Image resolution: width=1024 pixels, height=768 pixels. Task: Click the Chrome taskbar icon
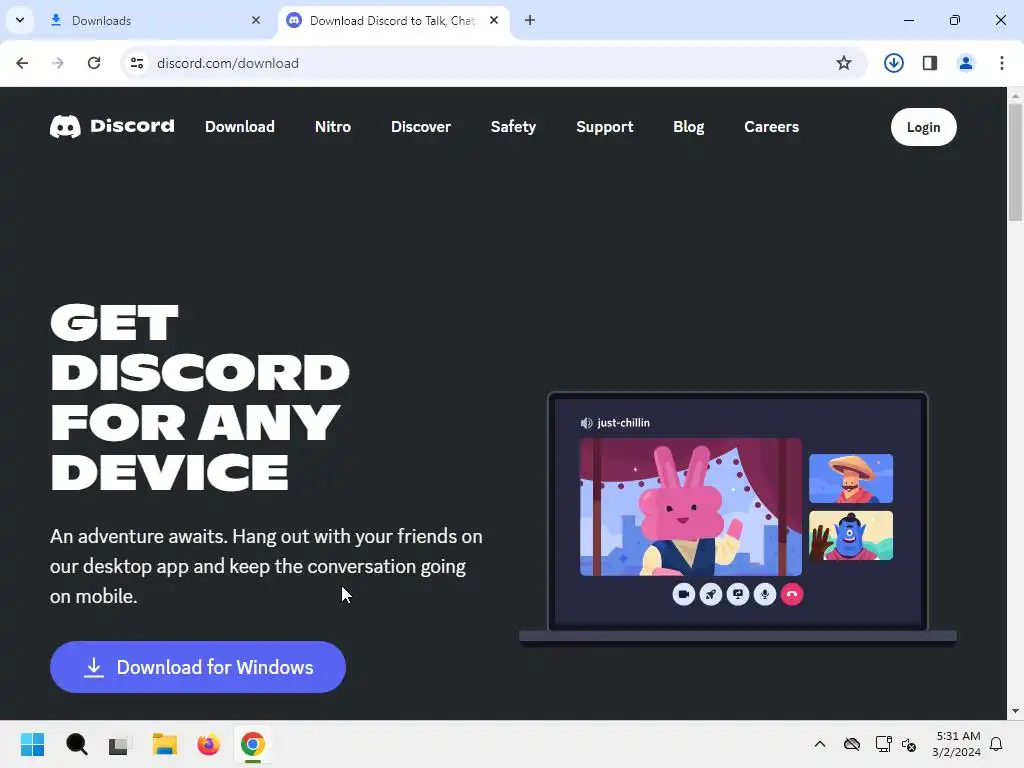[x=253, y=744]
